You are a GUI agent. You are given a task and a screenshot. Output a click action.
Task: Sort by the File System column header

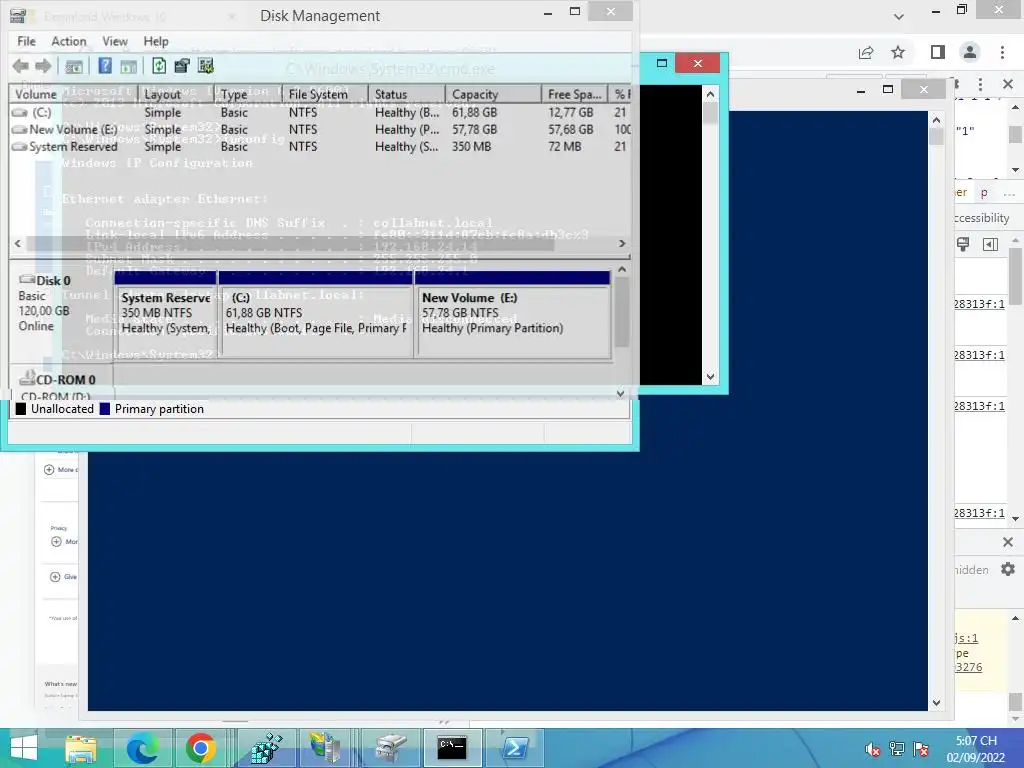tap(325, 95)
